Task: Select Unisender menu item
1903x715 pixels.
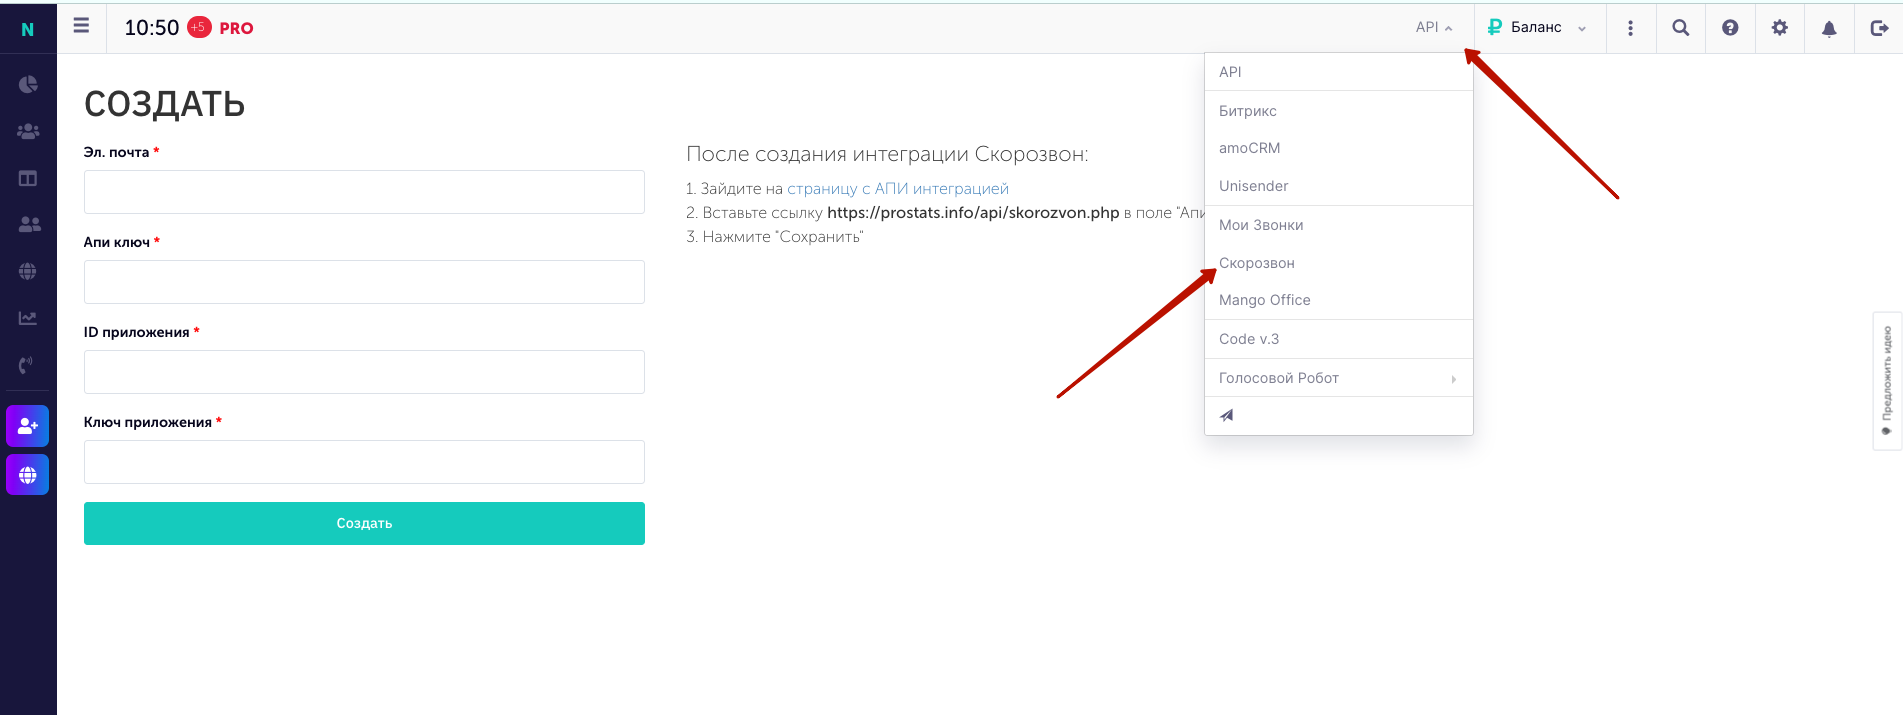Action: (x=1338, y=186)
